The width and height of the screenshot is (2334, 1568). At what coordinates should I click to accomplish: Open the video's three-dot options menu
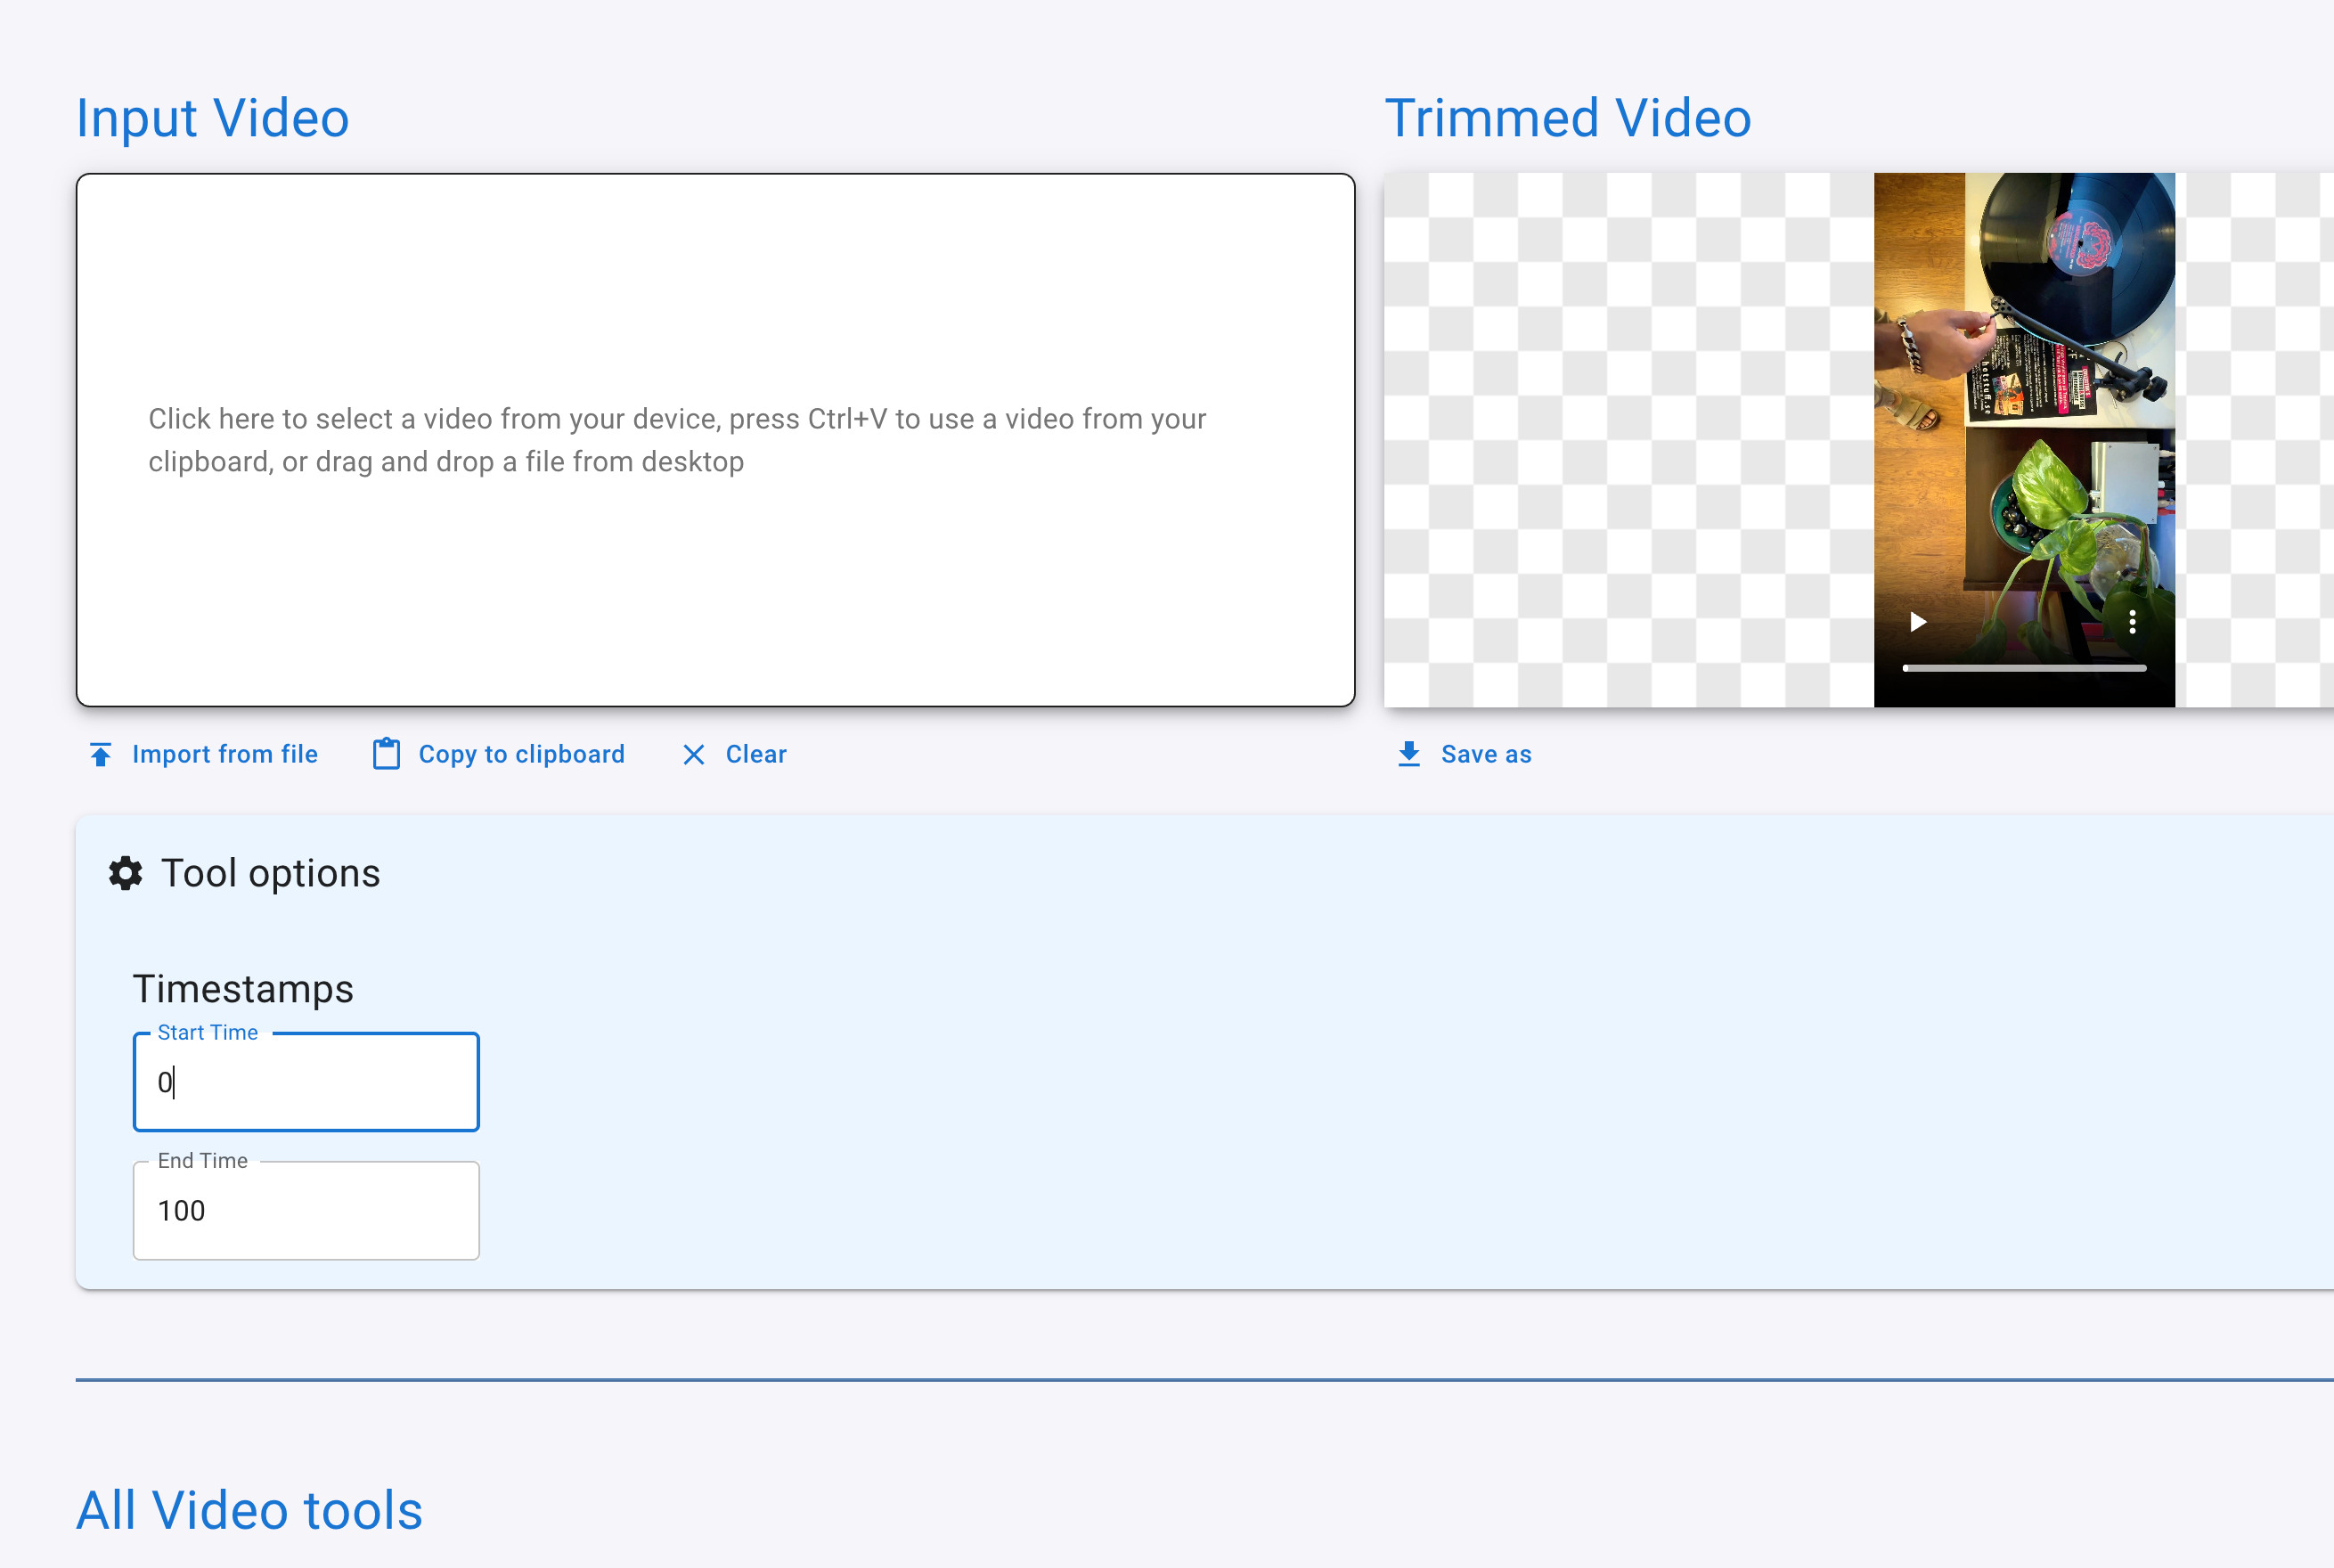[2132, 622]
